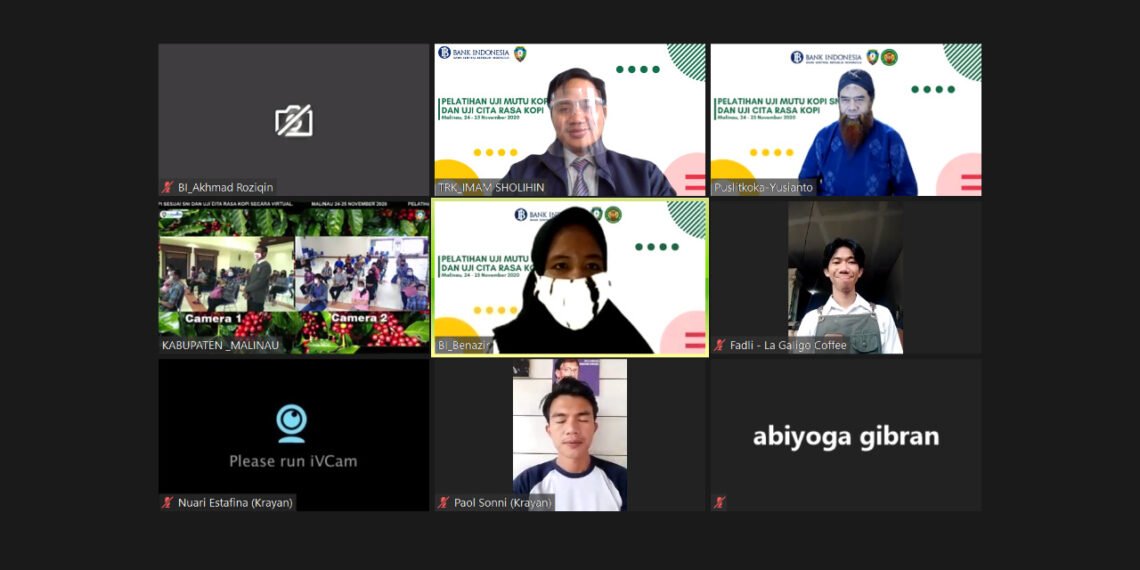Click the large 'abiyoga gibran' name text

[846, 437]
